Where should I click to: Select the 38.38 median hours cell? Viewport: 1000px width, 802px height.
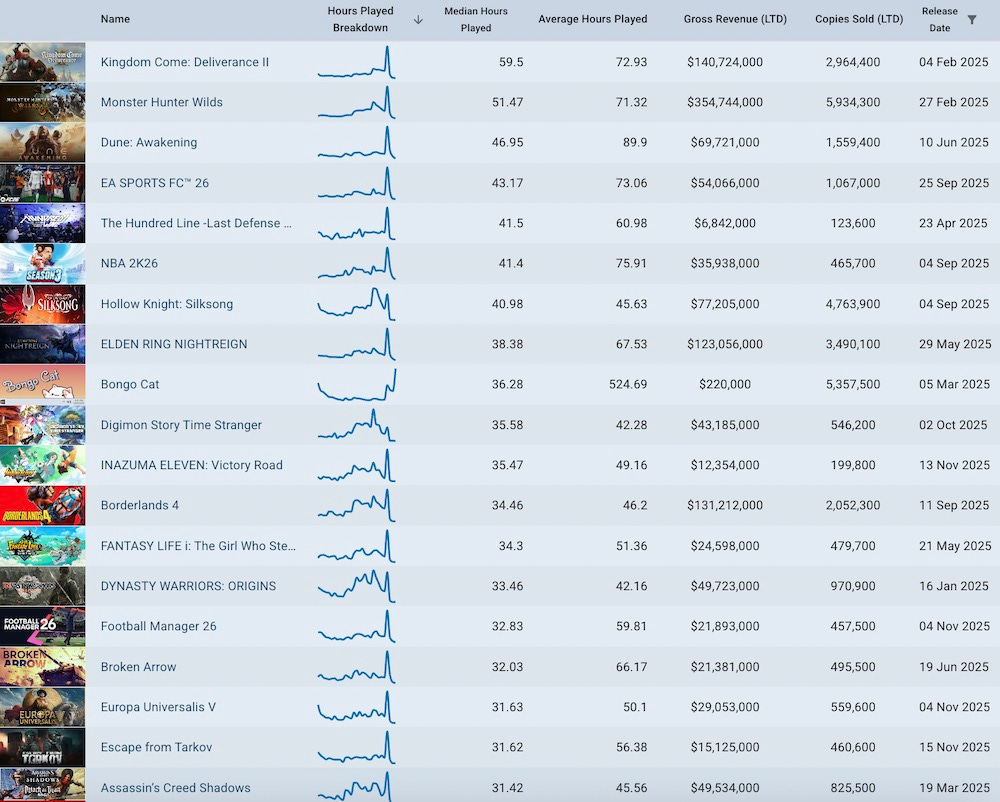[x=508, y=344]
